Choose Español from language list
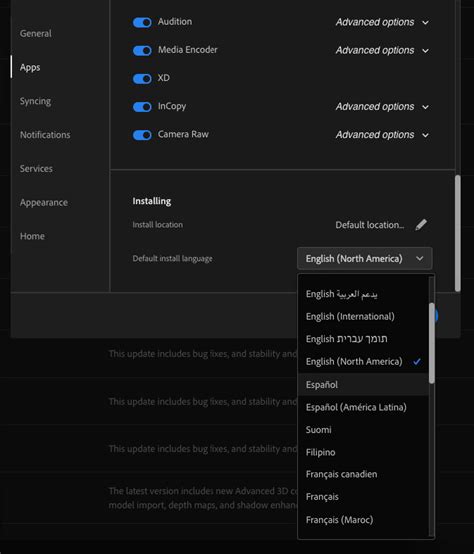Screen dimensions: 474x554 tap(363, 384)
